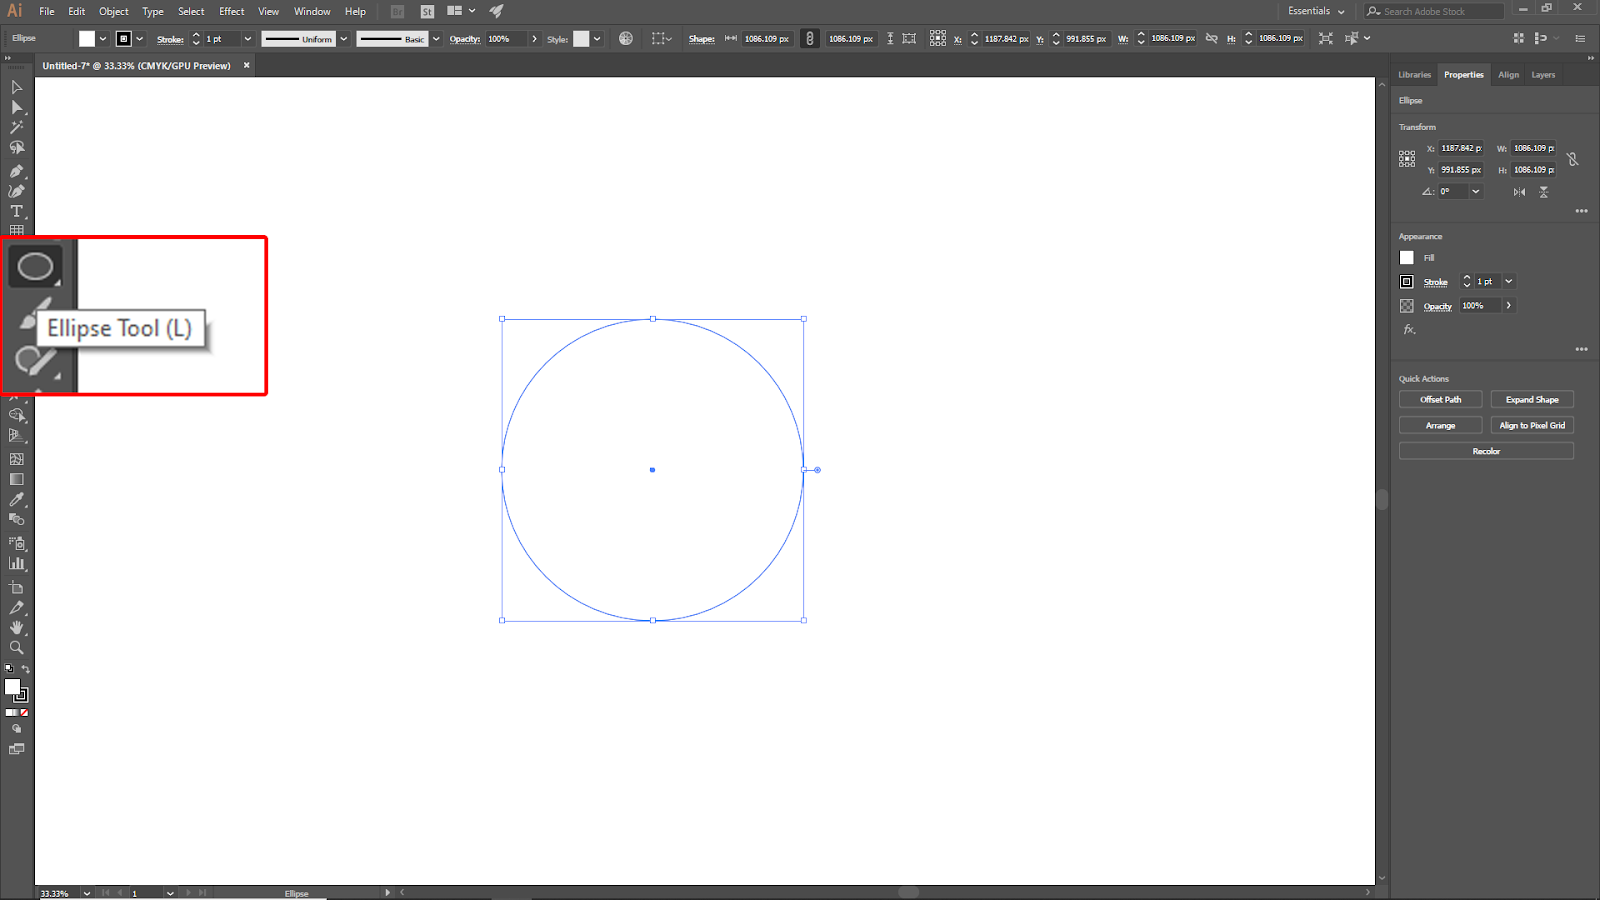Viewport: 1600px width, 900px height.
Task: Select the Eyedropper tool
Action: click(x=16, y=500)
